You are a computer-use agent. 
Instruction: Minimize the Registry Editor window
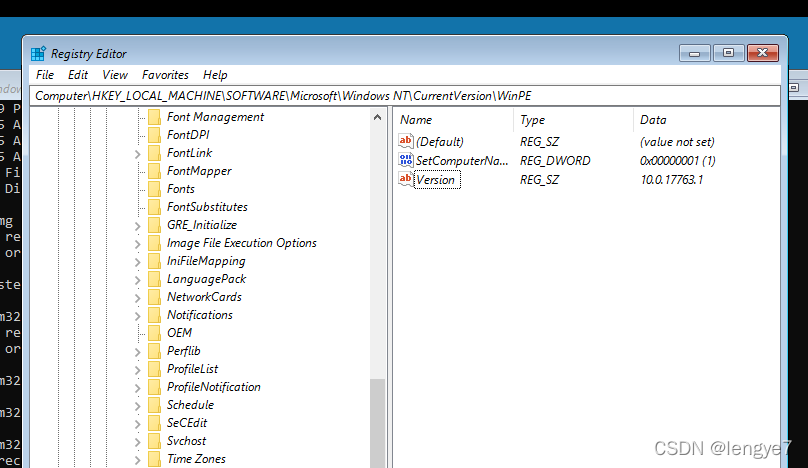click(x=694, y=53)
